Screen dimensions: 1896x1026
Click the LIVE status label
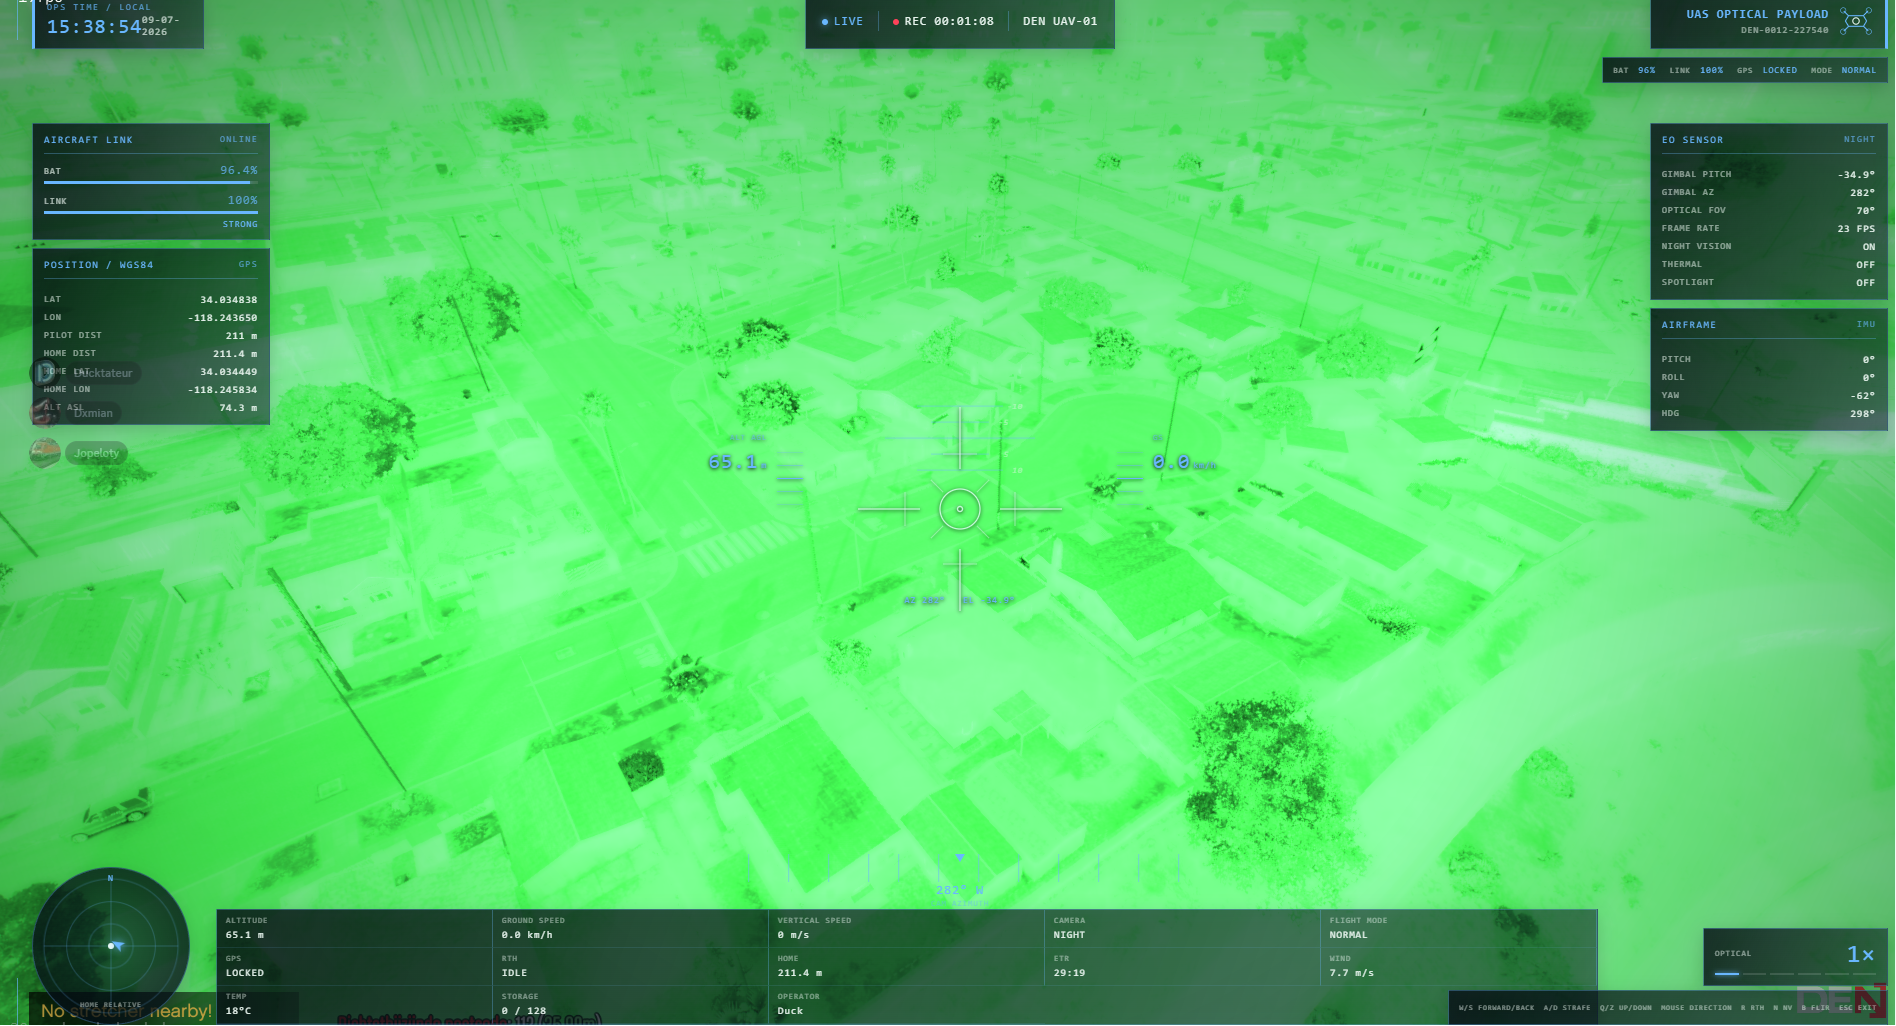[848, 22]
